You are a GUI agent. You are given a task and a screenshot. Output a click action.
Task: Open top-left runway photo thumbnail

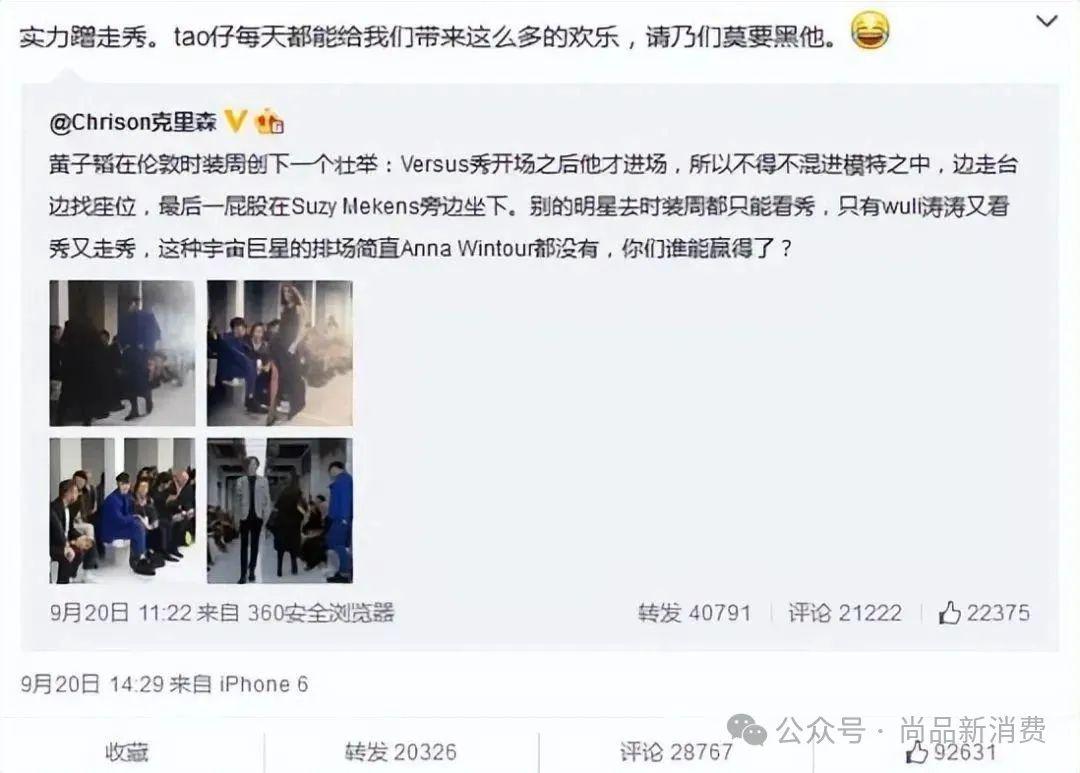tap(123, 353)
